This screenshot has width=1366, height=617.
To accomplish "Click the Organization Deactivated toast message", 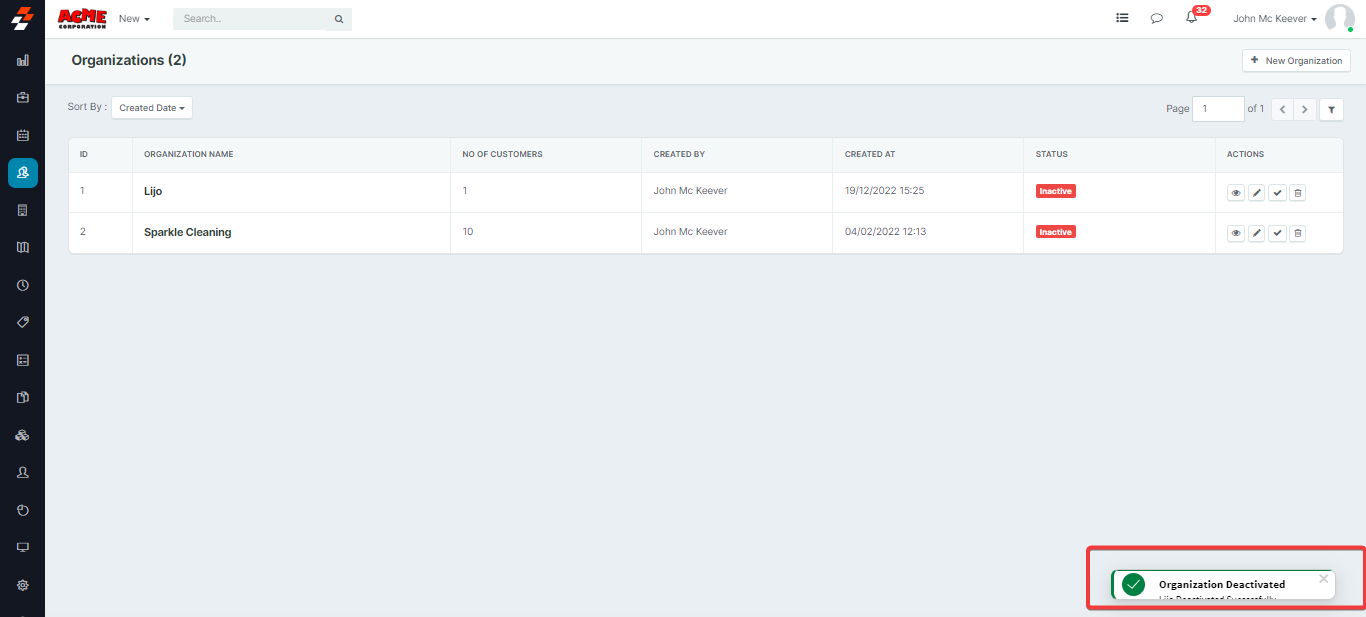I will 1223,585.
